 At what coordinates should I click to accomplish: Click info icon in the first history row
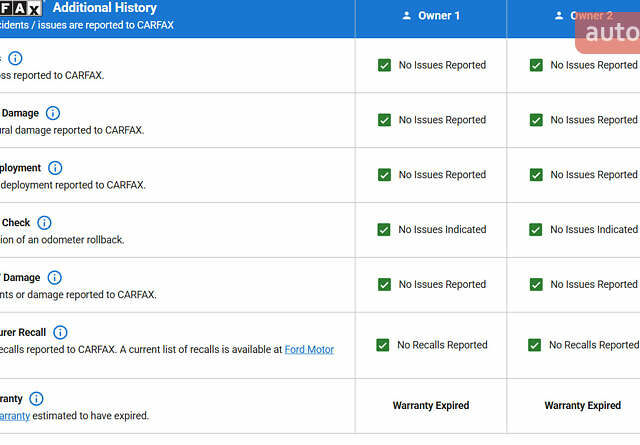15,58
